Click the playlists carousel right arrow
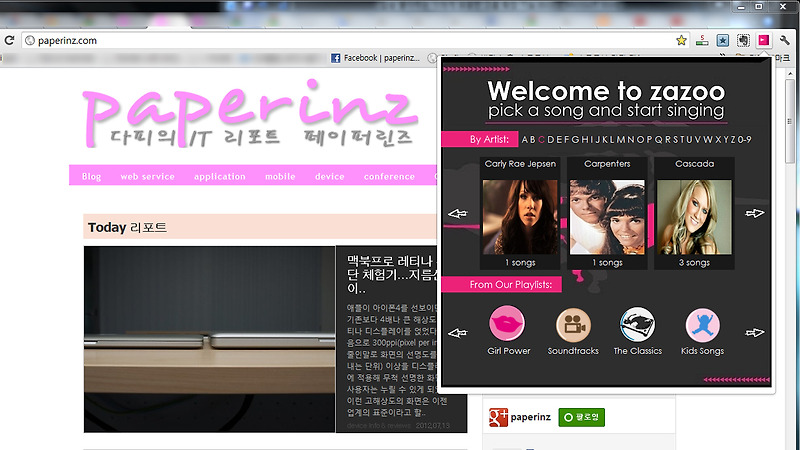The image size is (800, 450). (x=755, y=333)
